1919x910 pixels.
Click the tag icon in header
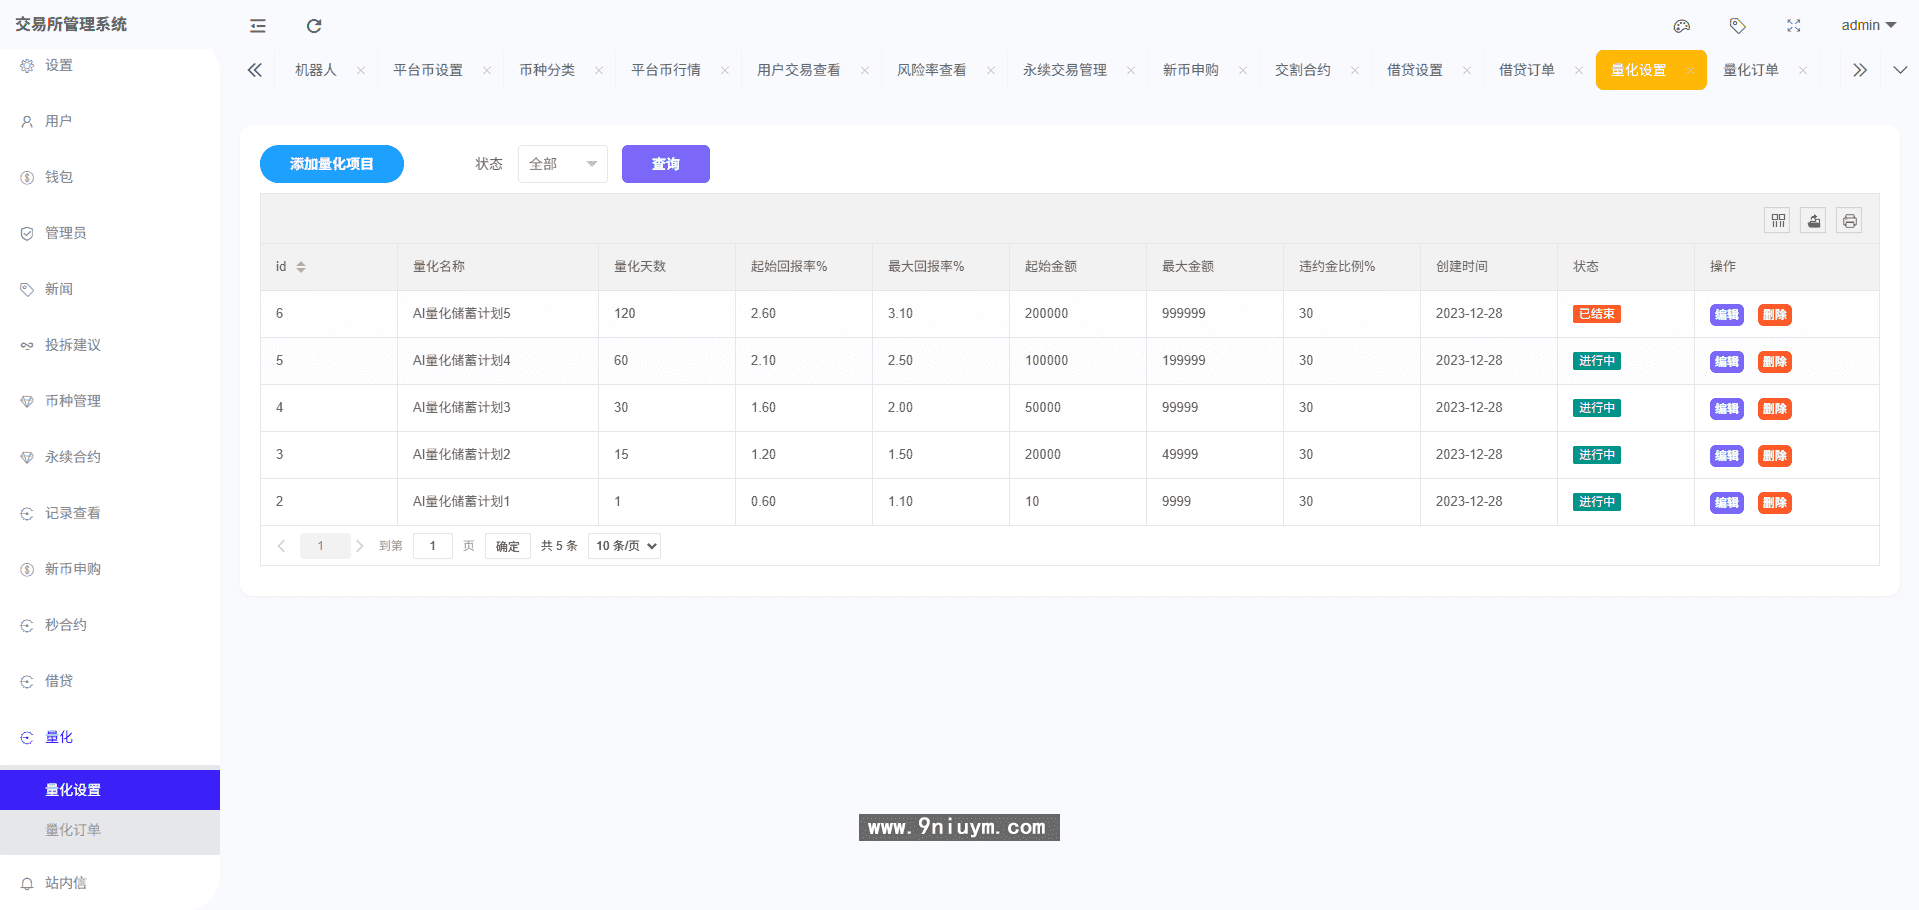pyautogui.click(x=1738, y=26)
